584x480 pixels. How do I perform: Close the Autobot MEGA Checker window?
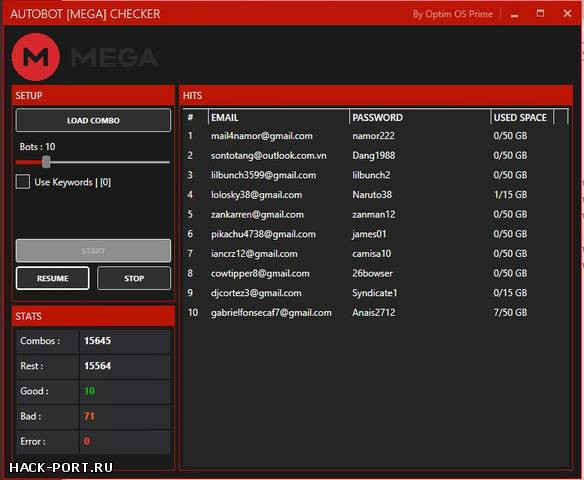click(x=567, y=14)
